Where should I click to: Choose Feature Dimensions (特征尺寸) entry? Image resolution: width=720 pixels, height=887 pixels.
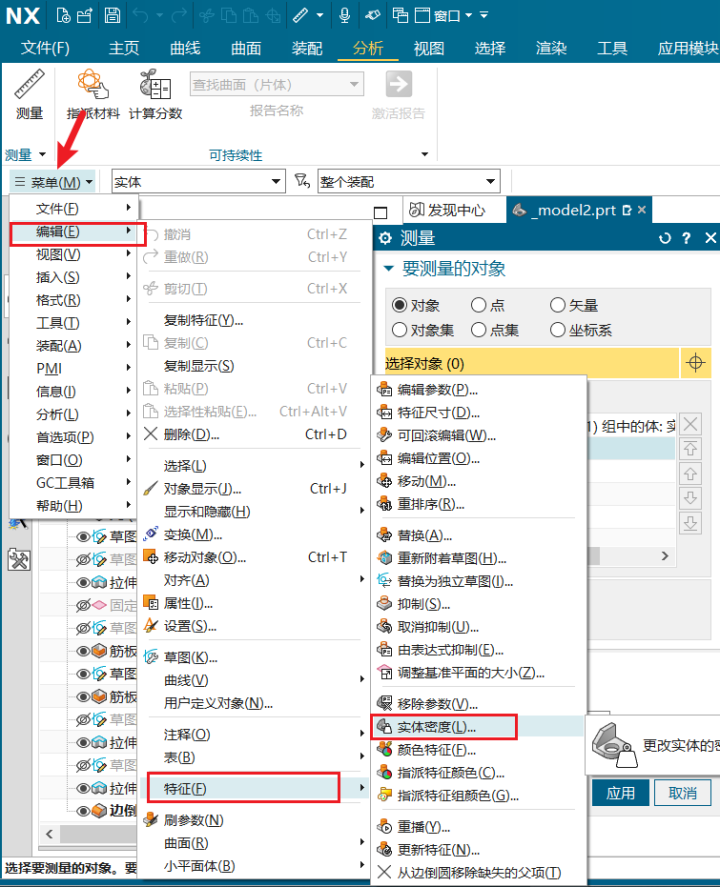438,412
